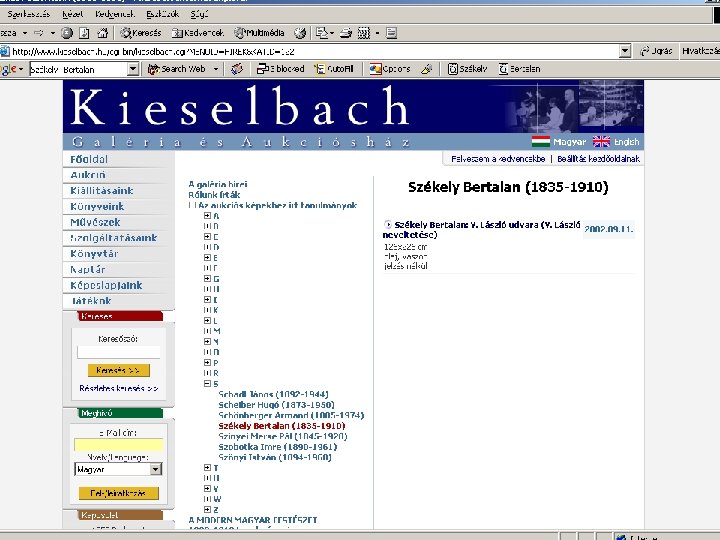This screenshot has width=720, height=540.
Task: Open the Kedvencek favorites toolbar button
Action: pyautogui.click(x=198, y=33)
